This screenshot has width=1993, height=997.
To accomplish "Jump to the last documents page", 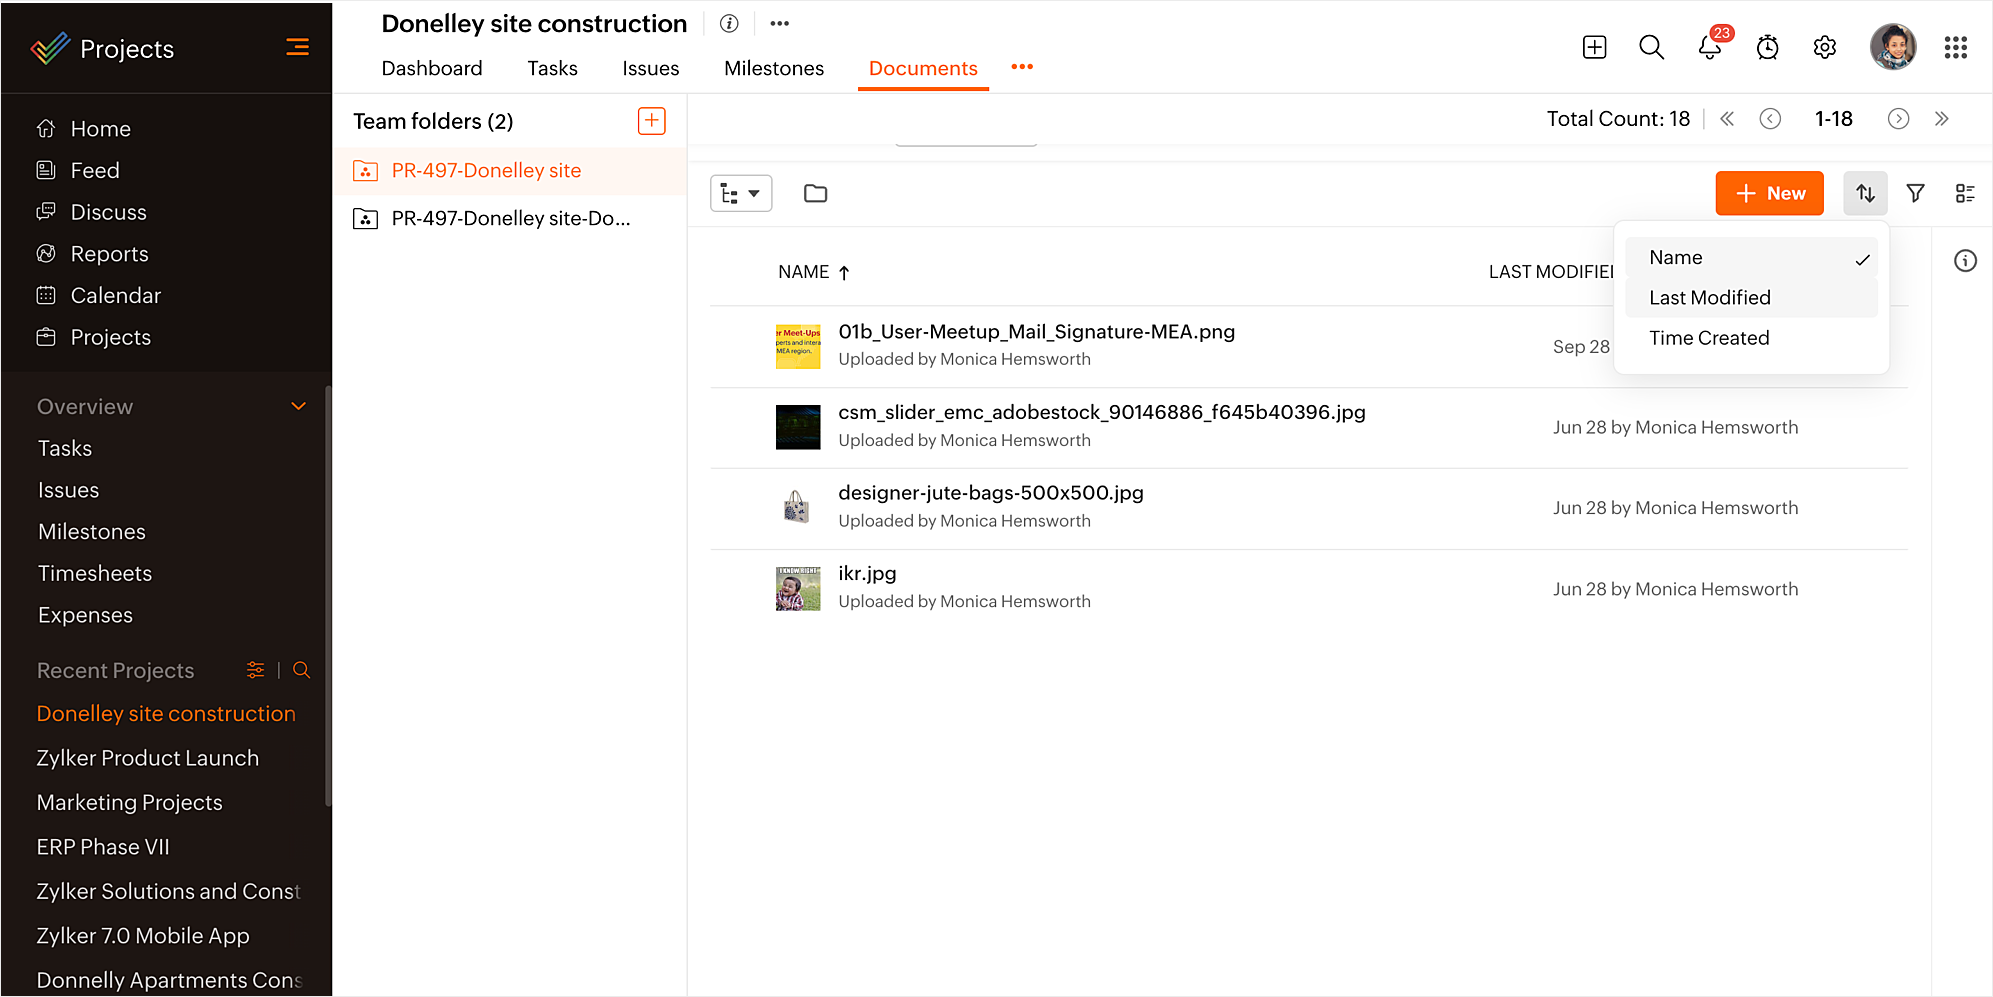I will coord(1941,119).
